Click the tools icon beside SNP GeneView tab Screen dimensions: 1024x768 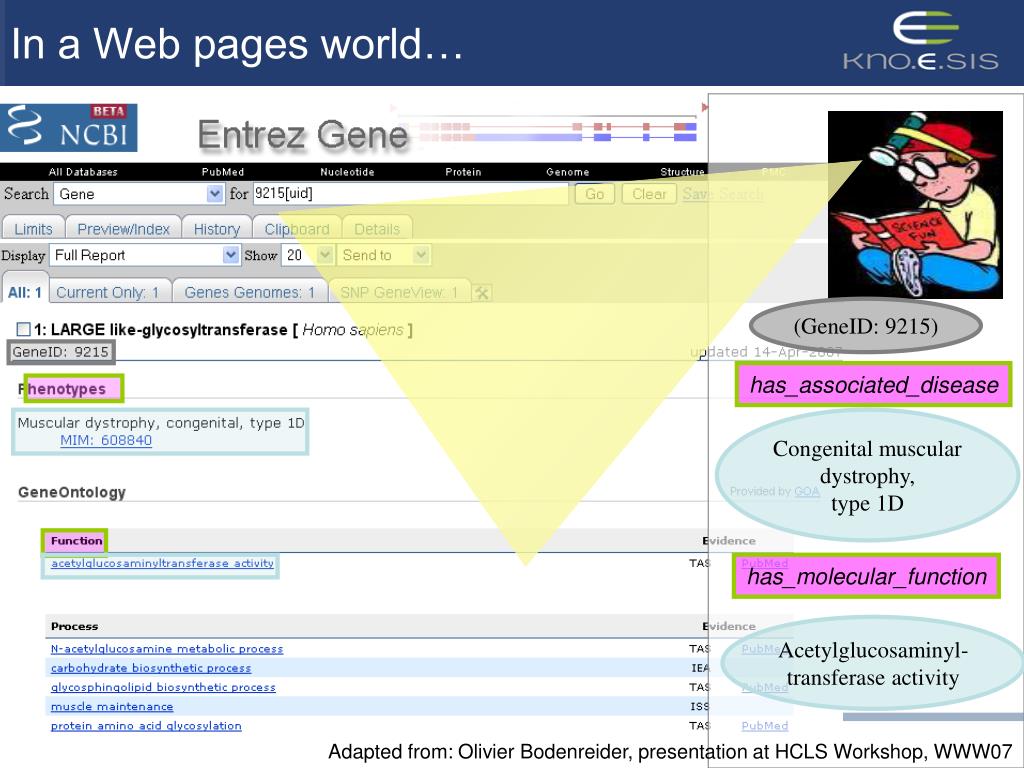click(482, 293)
